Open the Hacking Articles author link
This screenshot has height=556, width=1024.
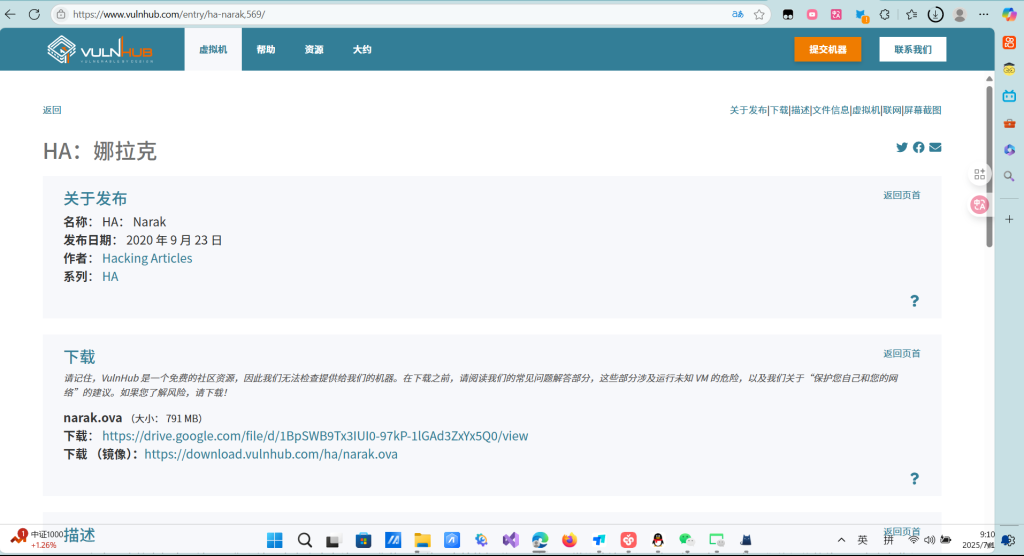(x=147, y=258)
